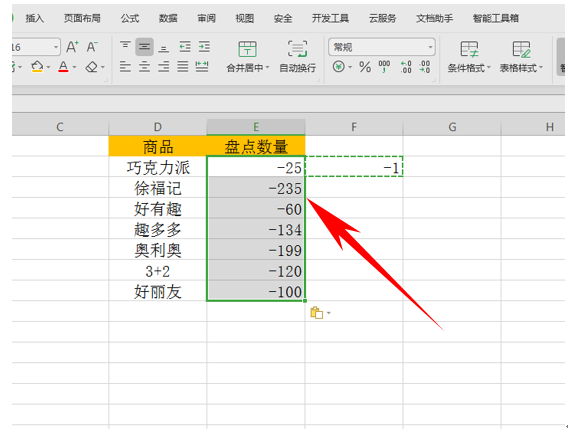The image size is (568, 439).
Task: Click the increase decimal places icon
Action: coord(406,67)
